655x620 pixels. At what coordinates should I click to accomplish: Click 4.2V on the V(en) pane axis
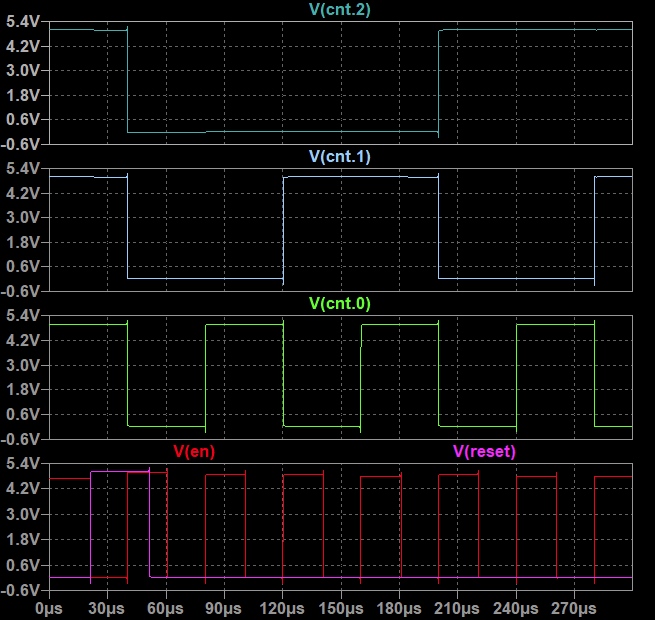pos(22,489)
